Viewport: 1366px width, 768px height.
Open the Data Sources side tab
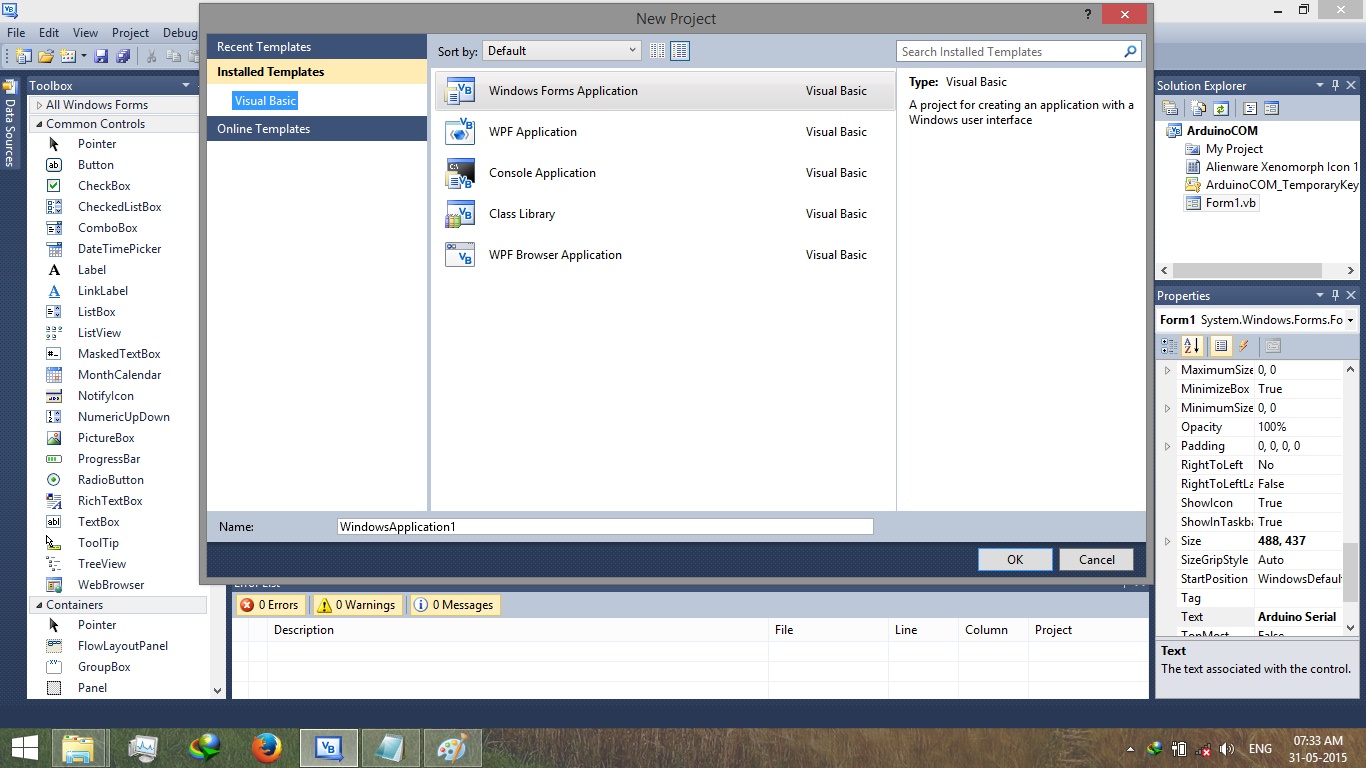10,124
